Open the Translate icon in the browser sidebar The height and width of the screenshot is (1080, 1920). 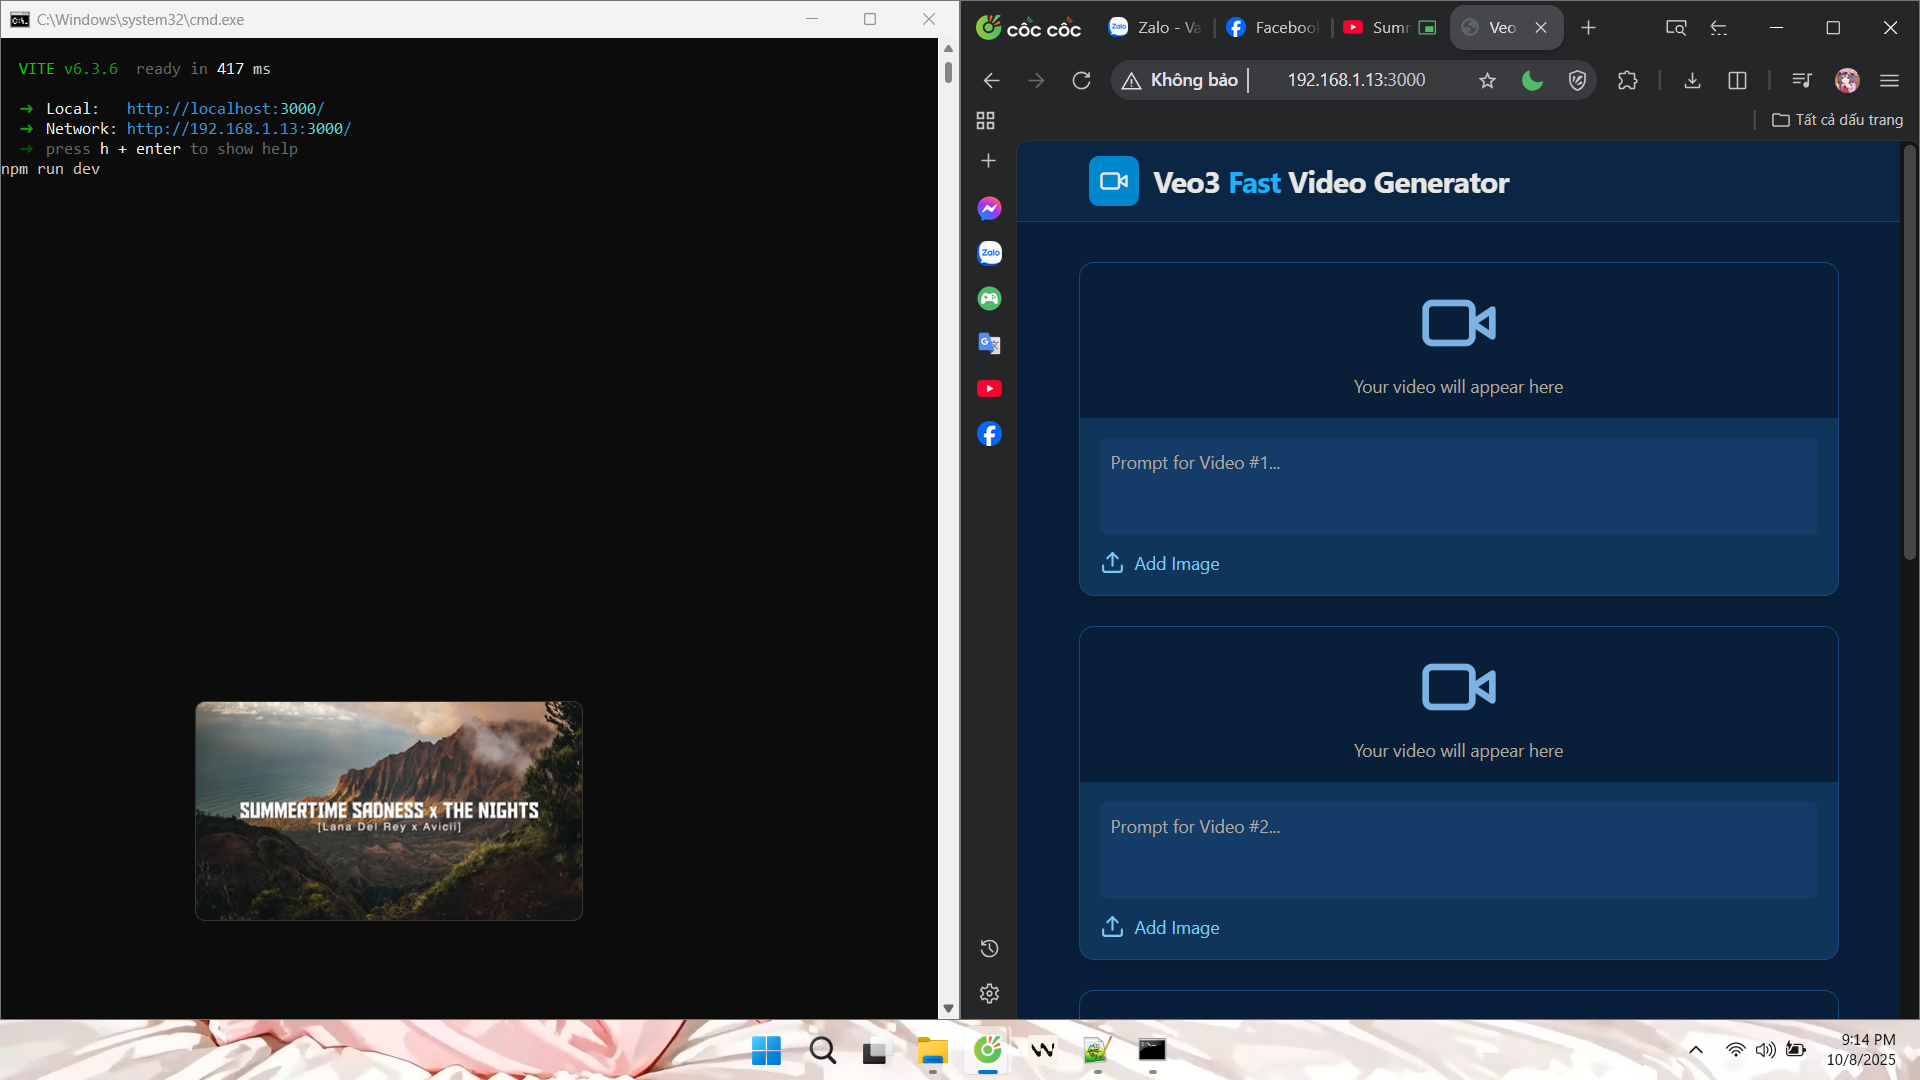tap(989, 343)
